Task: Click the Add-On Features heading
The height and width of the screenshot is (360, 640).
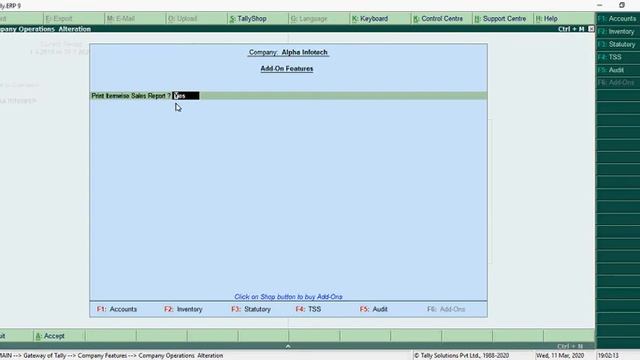Action: [x=287, y=69]
